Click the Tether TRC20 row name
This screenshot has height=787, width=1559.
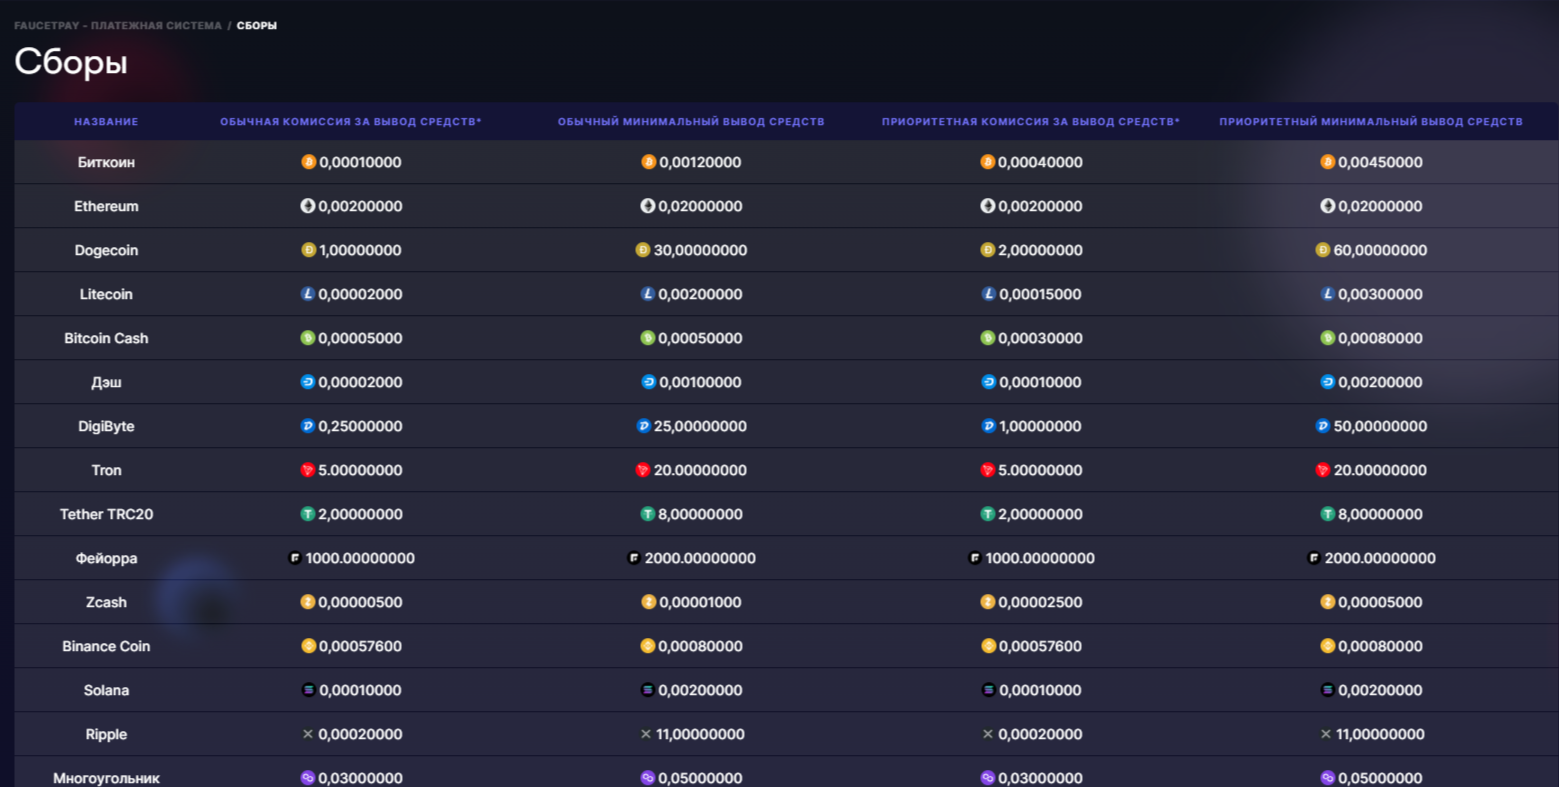[x=106, y=514]
